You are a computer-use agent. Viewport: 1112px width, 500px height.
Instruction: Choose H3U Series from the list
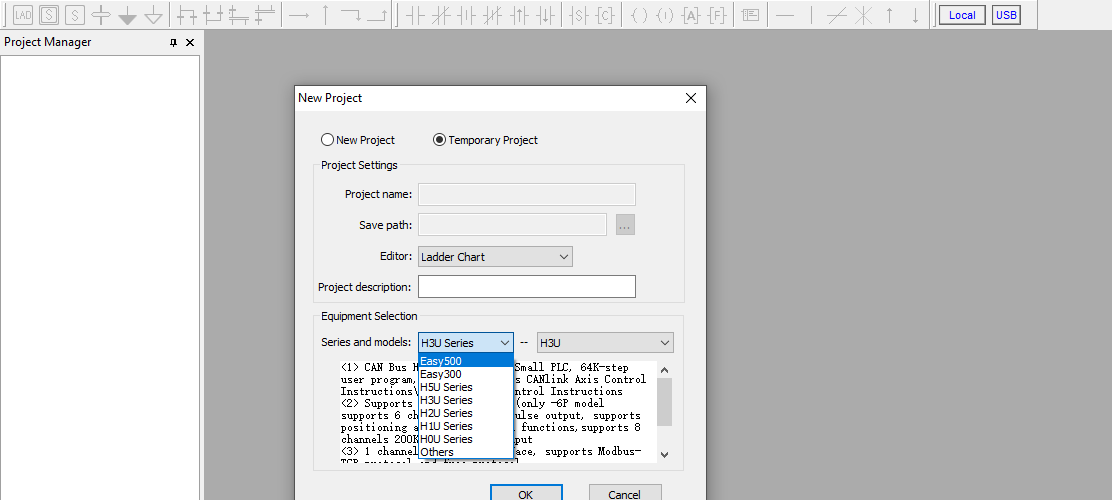(466, 400)
